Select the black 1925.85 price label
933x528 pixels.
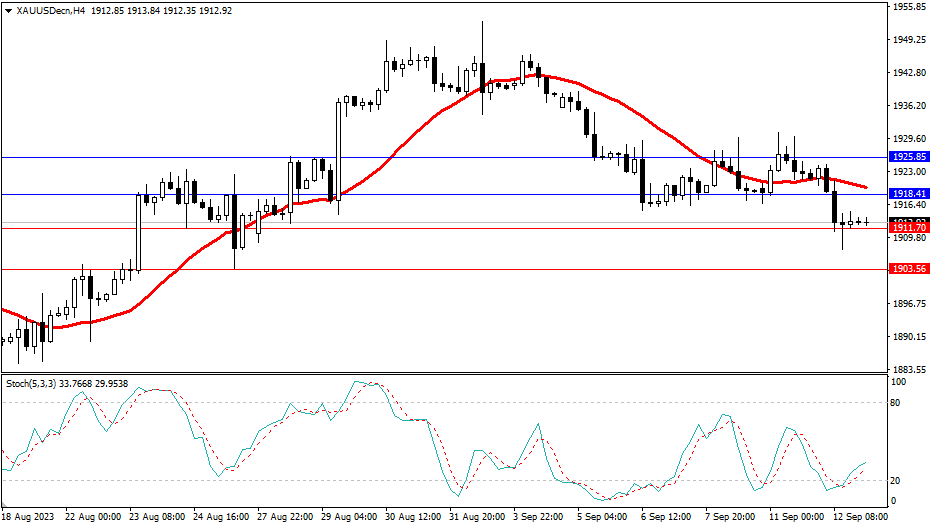click(x=909, y=157)
